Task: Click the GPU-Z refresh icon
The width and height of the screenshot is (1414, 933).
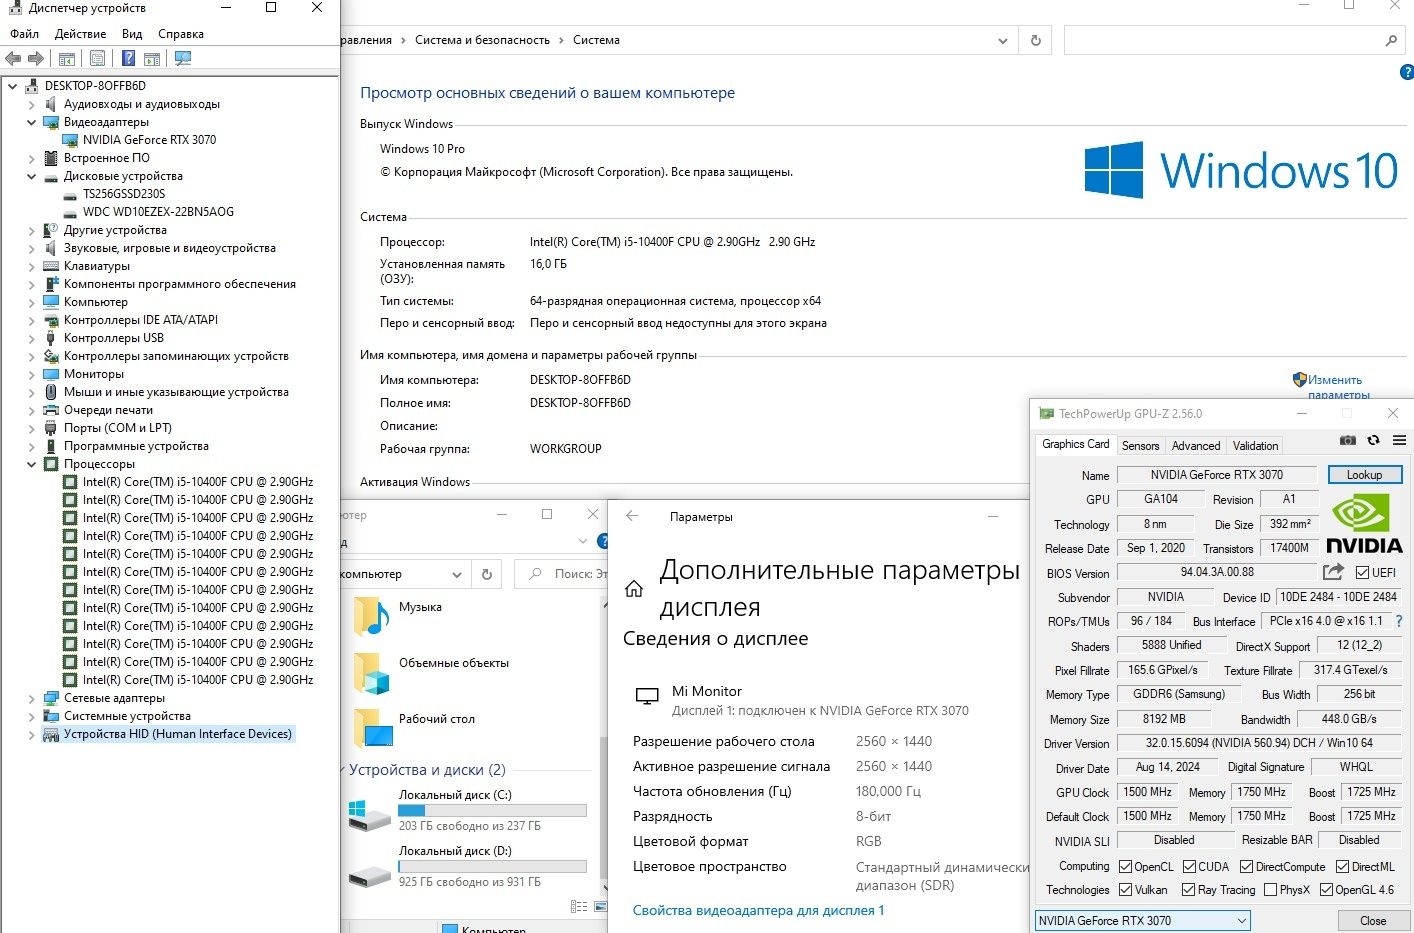Action: coord(1373,440)
